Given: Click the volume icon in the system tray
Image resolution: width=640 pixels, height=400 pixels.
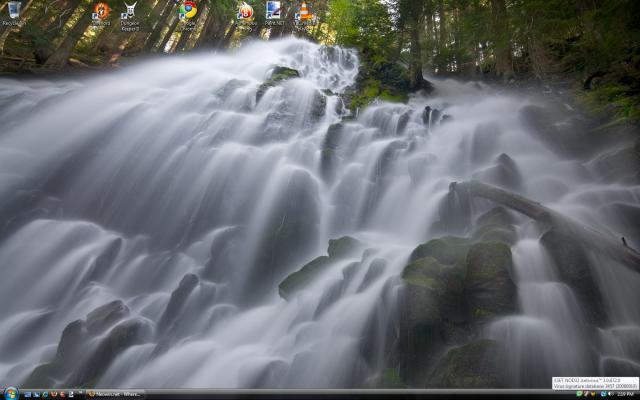Looking at the screenshot, I should point(610,394).
